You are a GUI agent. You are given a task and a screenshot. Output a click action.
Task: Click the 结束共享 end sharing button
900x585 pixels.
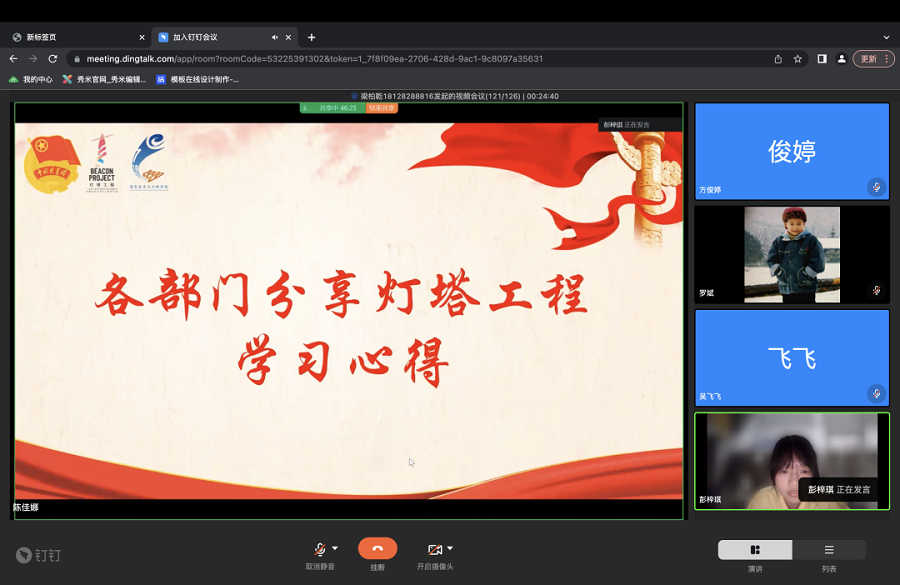(382, 108)
